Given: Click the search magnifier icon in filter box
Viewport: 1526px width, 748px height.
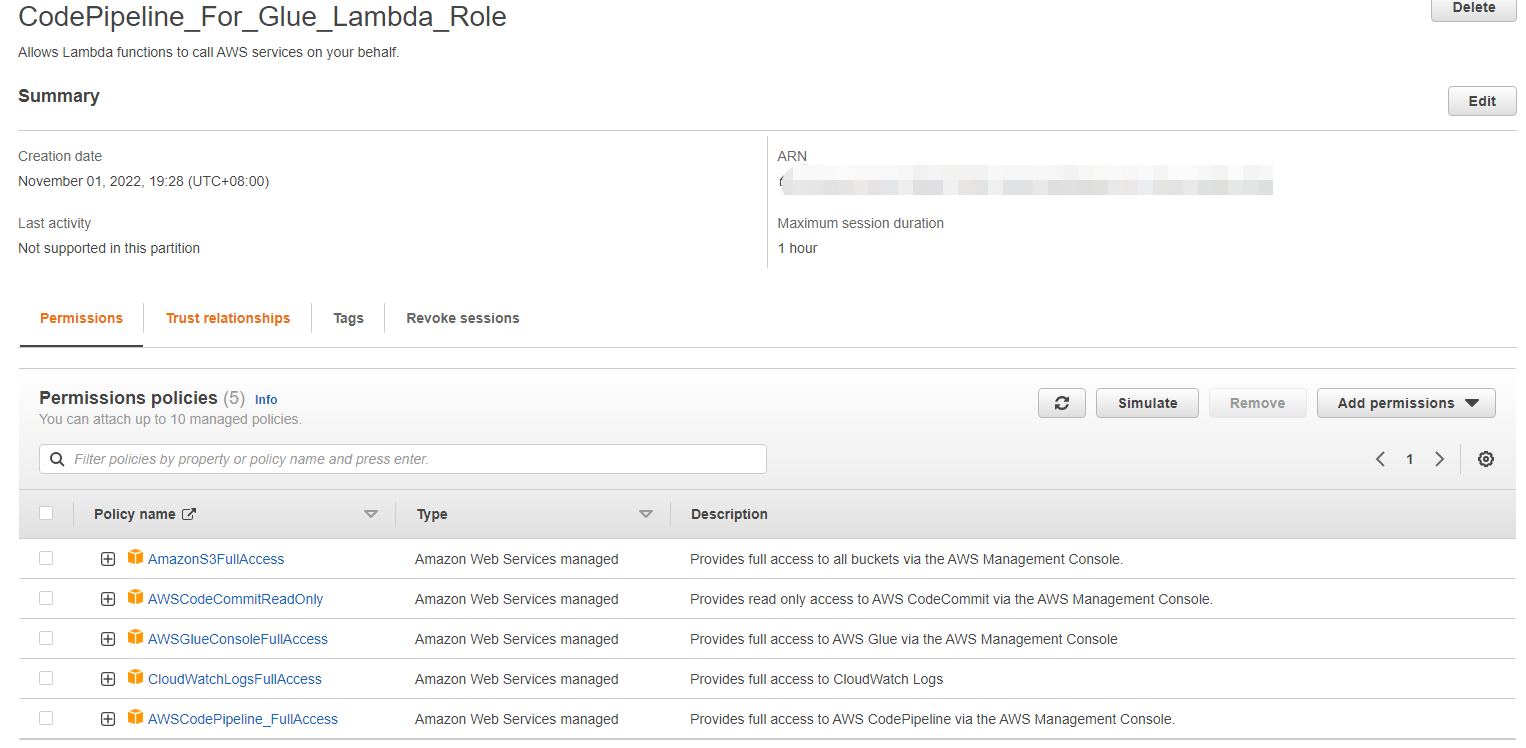Looking at the screenshot, I should pyautogui.click(x=57, y=459).
